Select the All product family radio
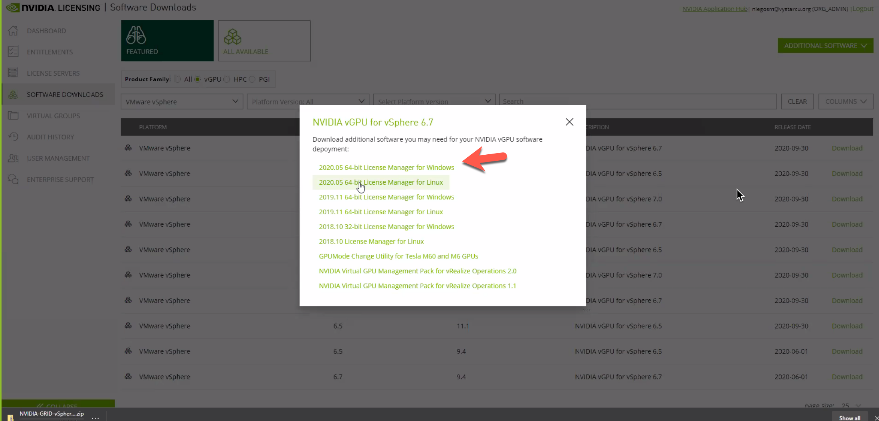 pos(177,80)
